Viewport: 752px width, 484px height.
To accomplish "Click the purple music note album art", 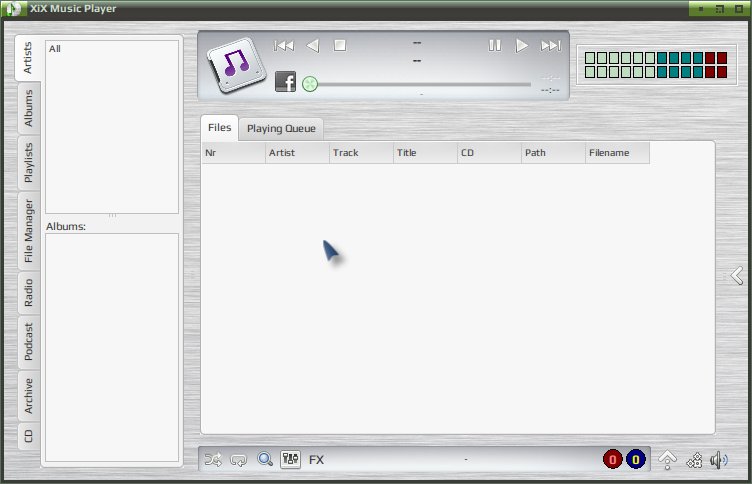I will coord(236,64).
